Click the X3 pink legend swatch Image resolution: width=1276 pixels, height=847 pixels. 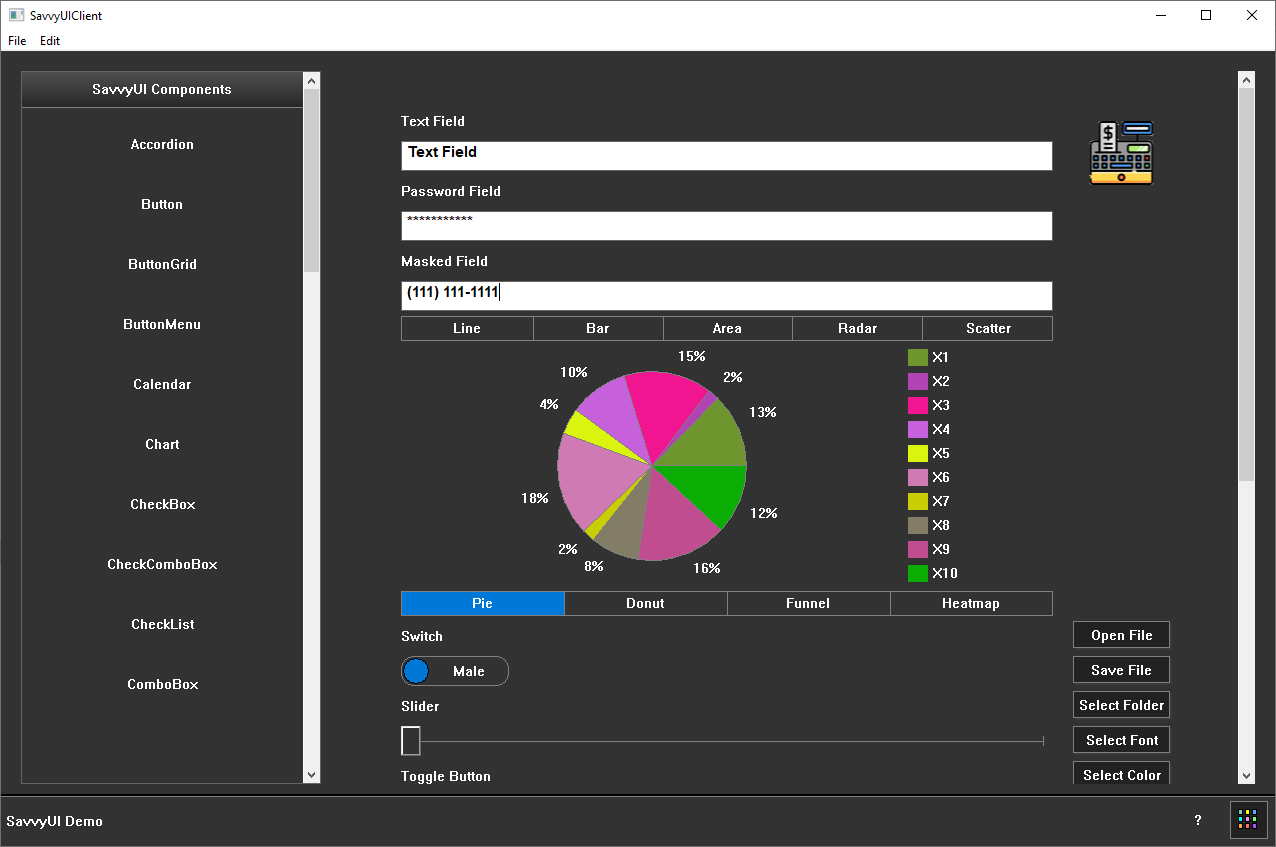917,405
